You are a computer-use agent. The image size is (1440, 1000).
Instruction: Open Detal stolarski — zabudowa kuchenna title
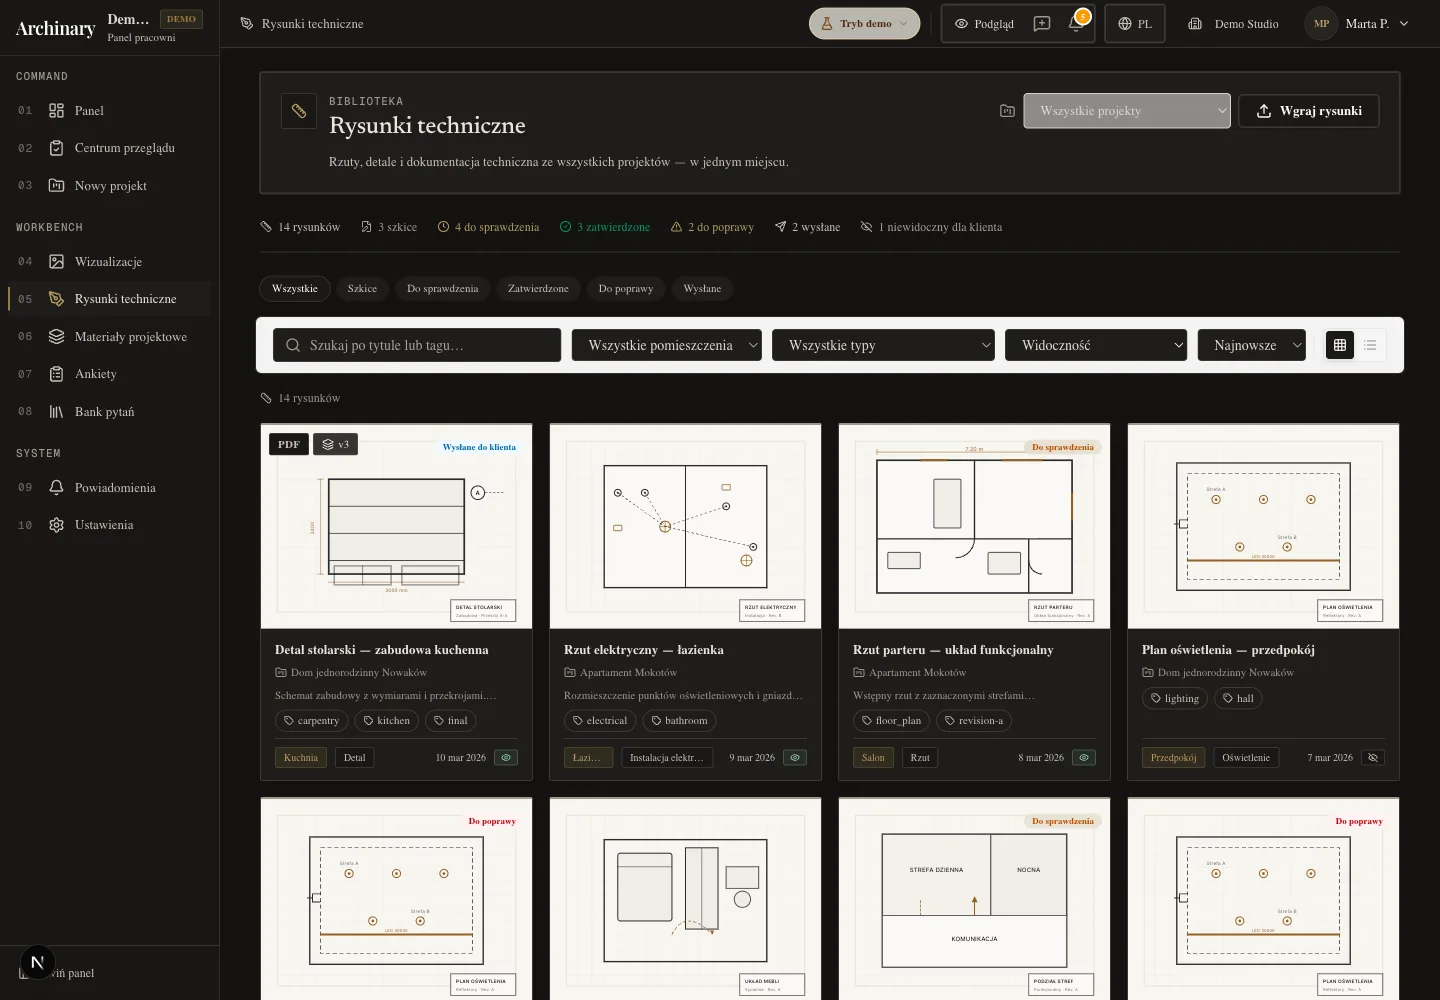tap(382, 650)
